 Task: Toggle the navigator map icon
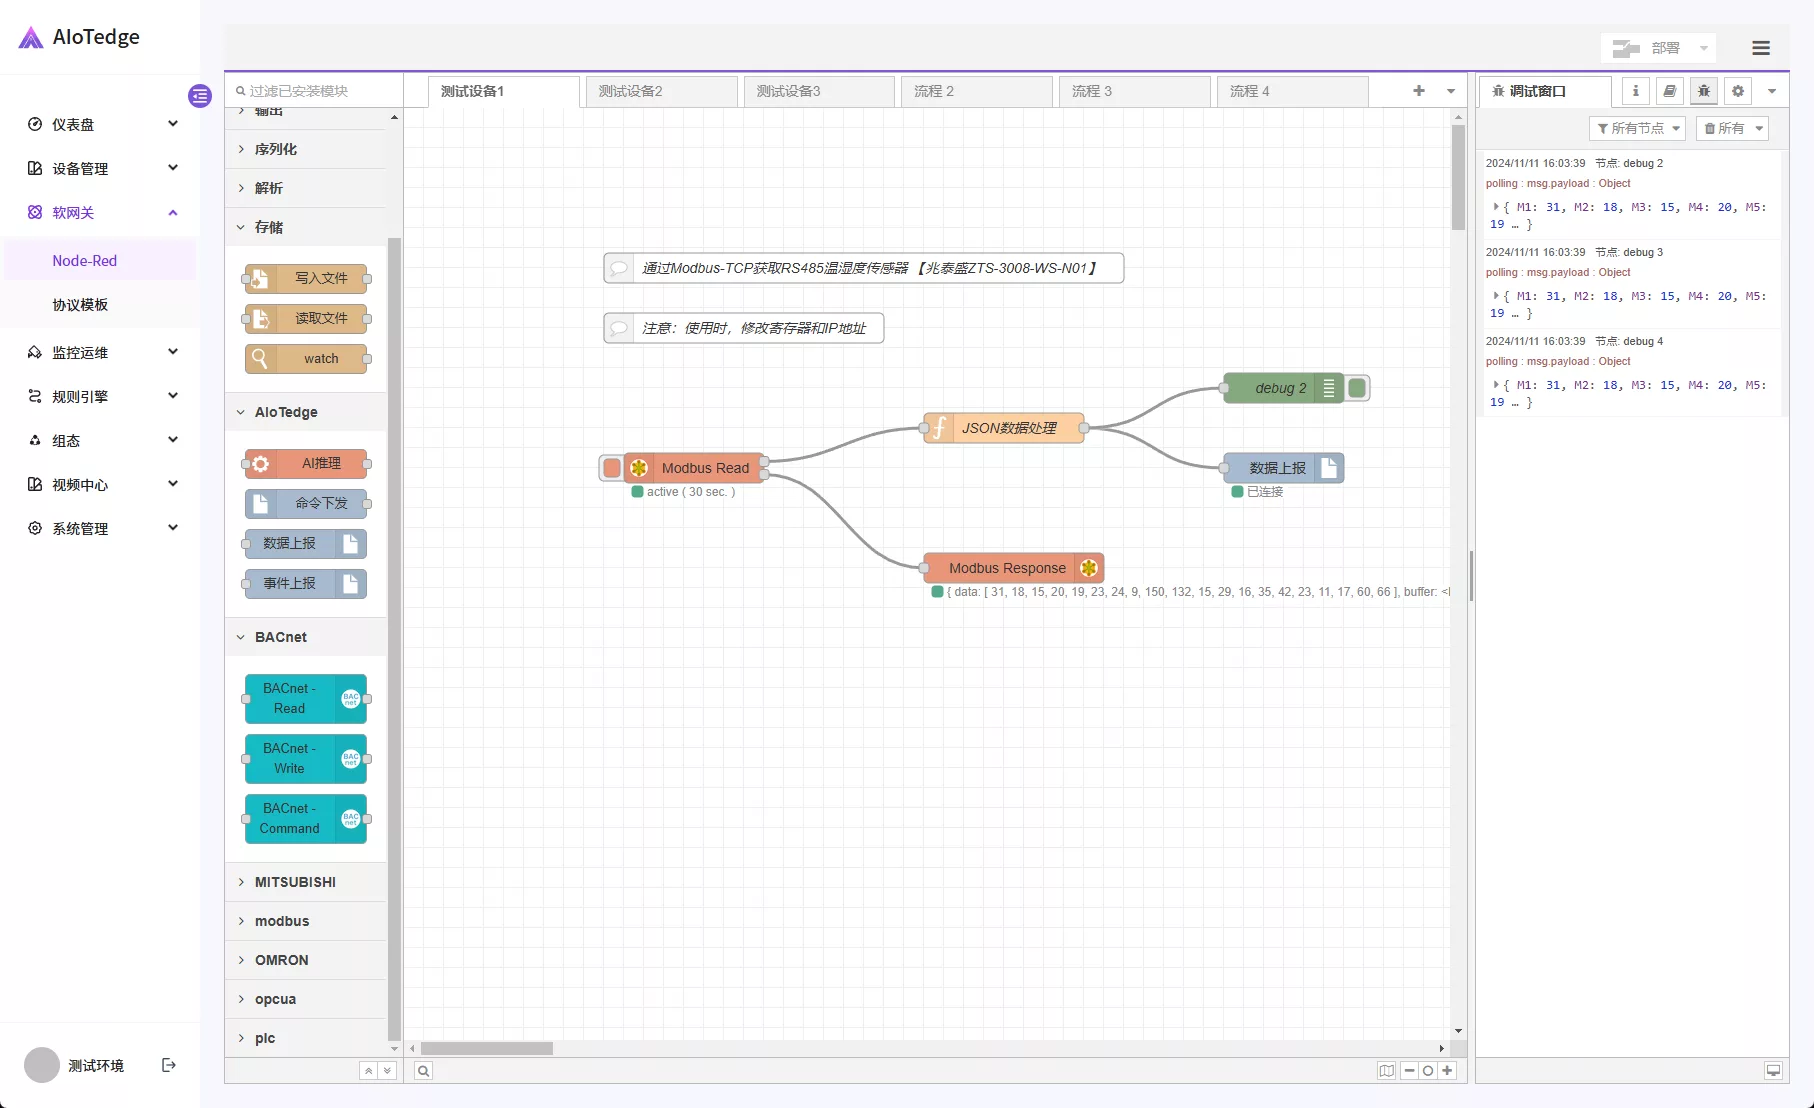1386,1070
